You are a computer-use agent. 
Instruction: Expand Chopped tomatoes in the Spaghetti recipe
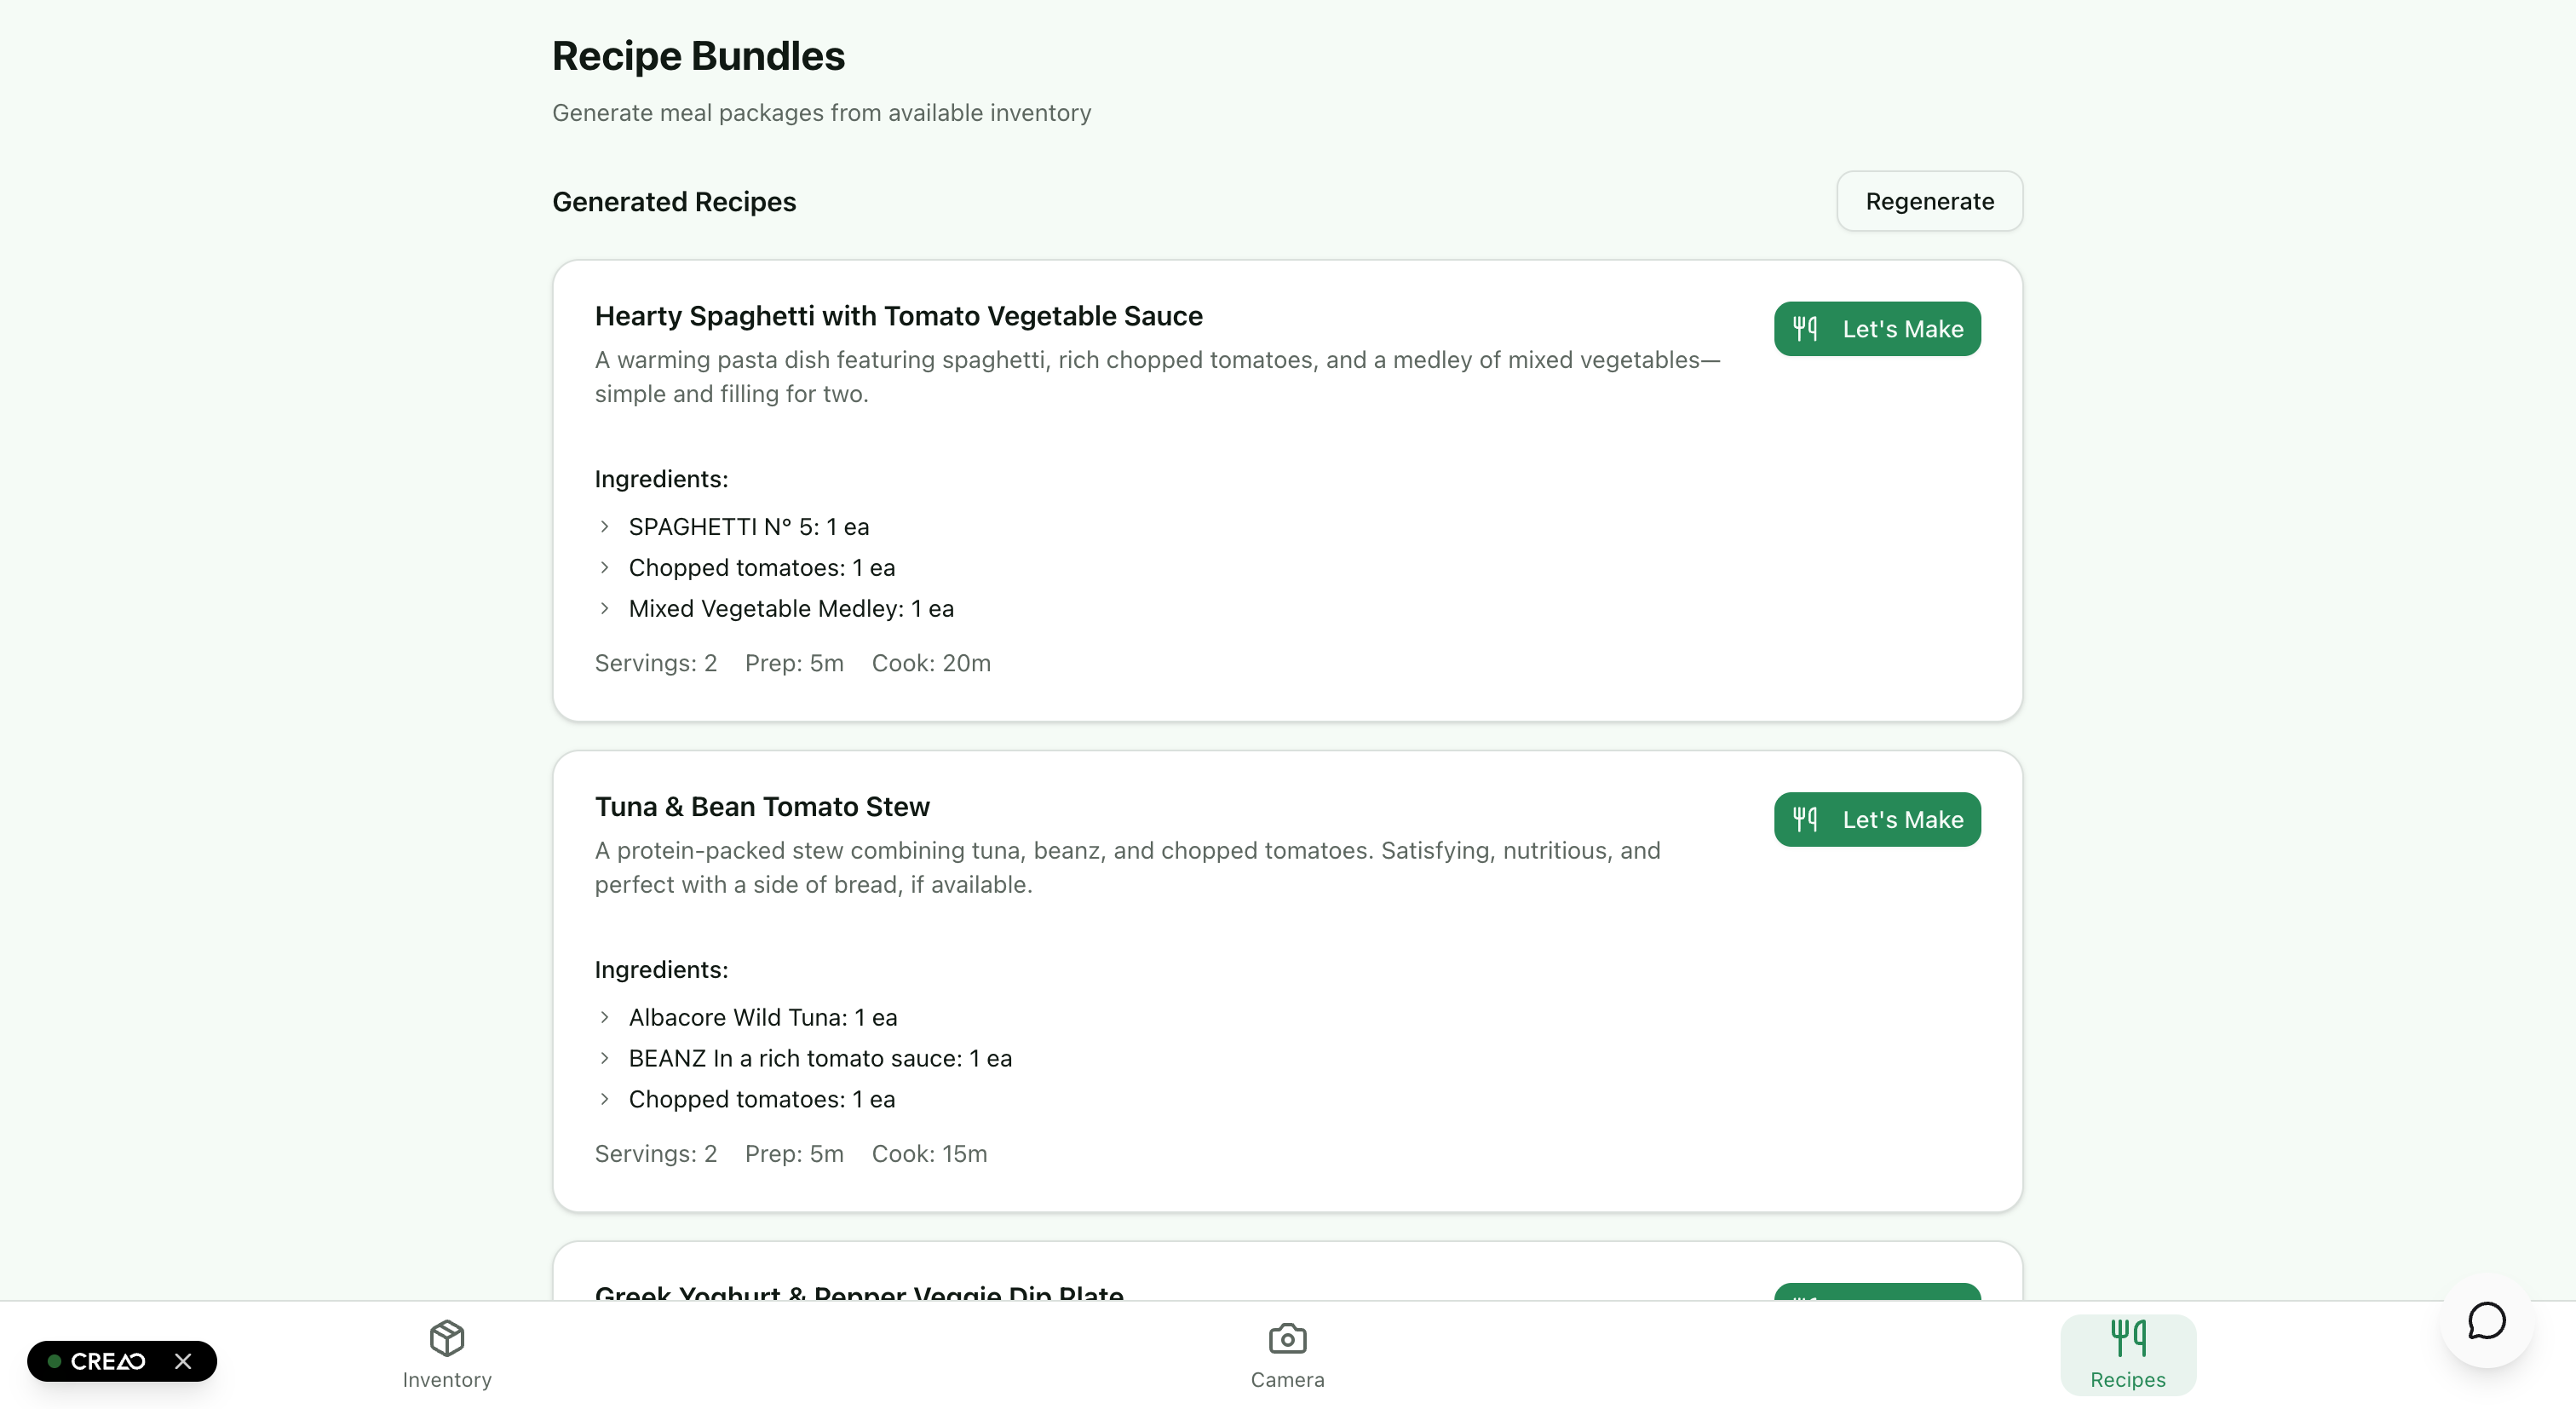click(604, 567)
